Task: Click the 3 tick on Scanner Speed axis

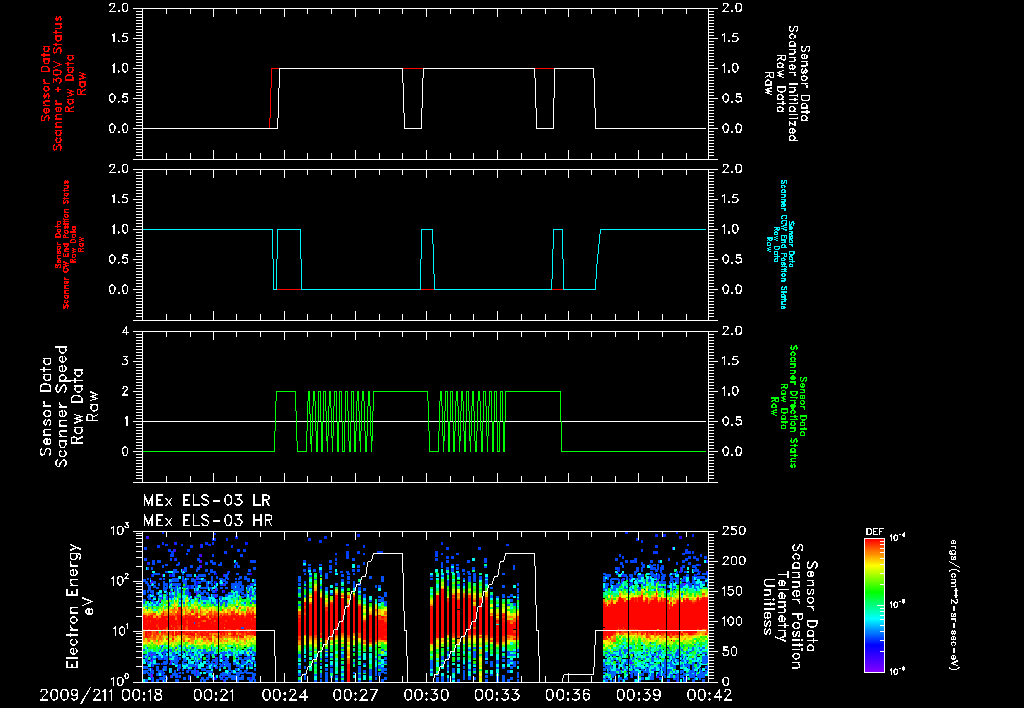Action: (x=125, y=361)
